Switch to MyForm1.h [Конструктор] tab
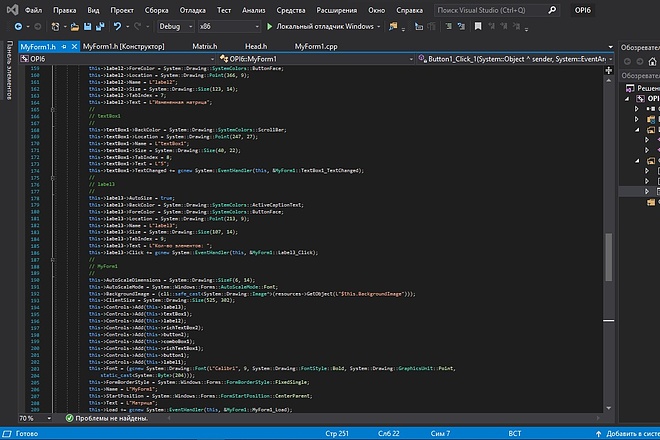 (123, 46)
